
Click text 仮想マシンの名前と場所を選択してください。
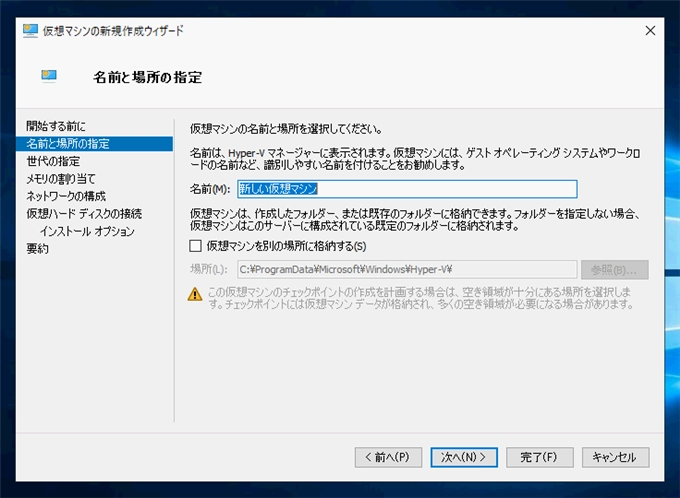pyautogui.click(x=286, y=129)
